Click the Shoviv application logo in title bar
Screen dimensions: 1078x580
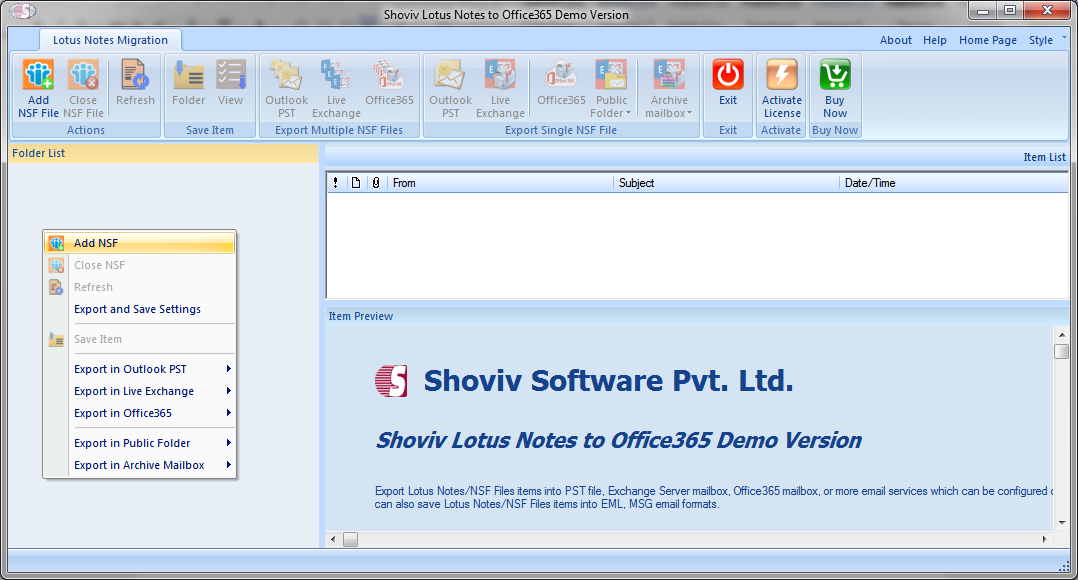22,11
